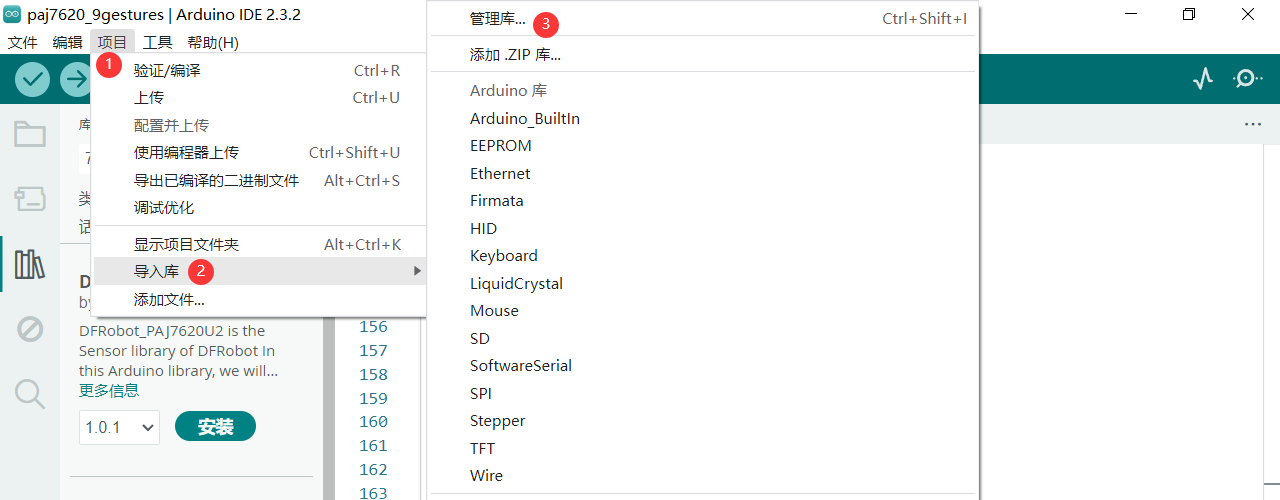This screenshot has width=1280, height=500.
Task: Choose 使用编程器上传 menu entry
Action: point(259,152)
